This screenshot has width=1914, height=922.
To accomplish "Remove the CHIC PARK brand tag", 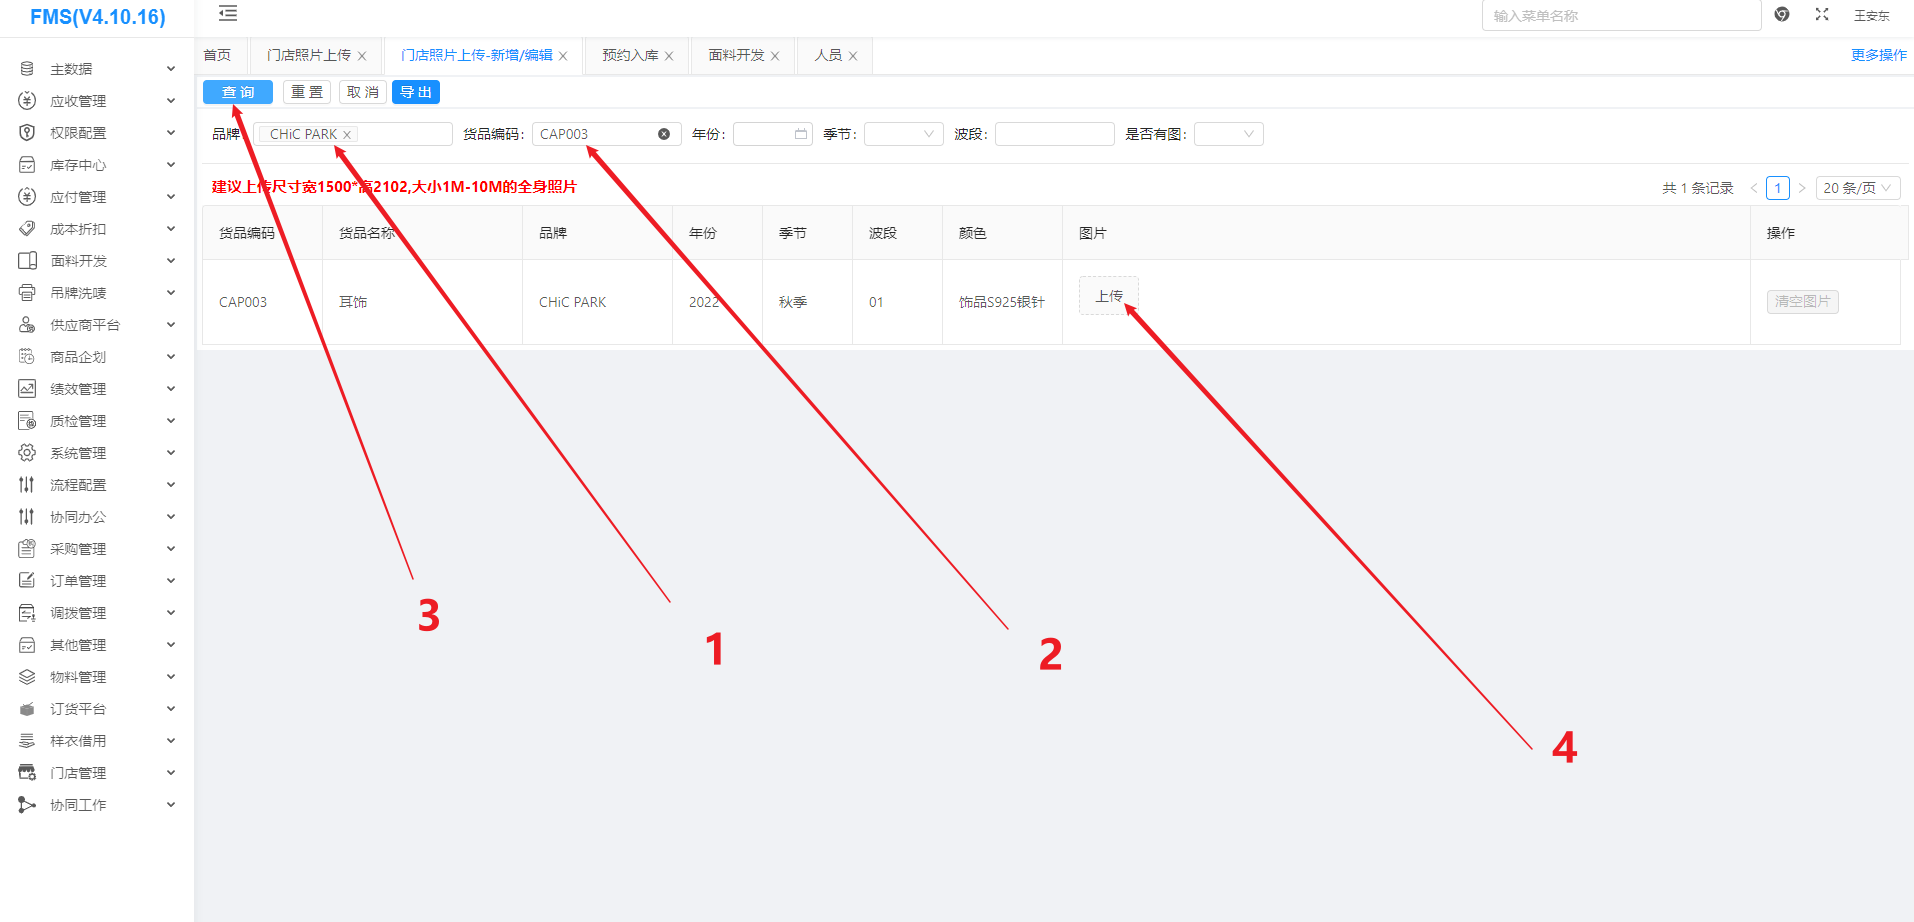I will (347, 135).
